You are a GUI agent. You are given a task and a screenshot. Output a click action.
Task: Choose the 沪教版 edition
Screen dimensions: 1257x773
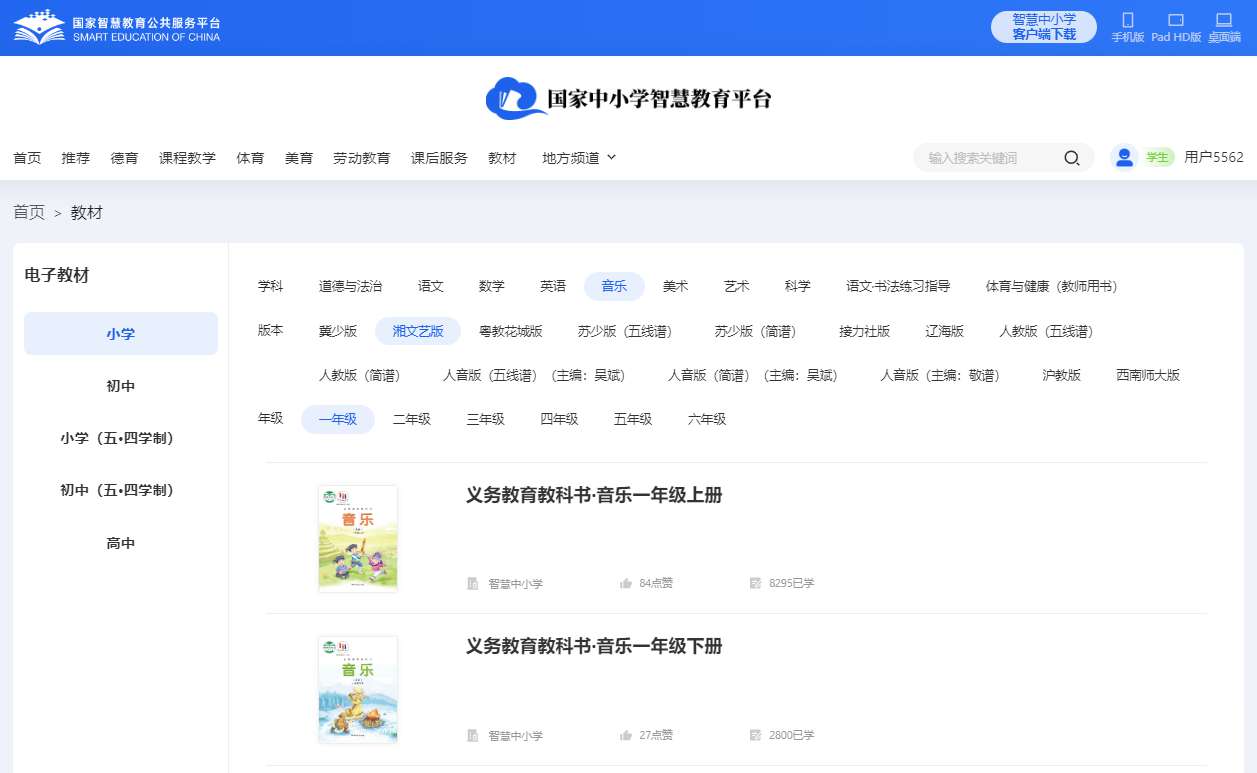(1062, 375)
